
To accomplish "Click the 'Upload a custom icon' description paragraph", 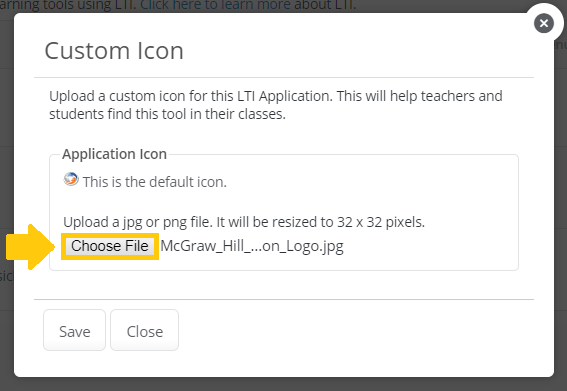I will coord(276,105).
